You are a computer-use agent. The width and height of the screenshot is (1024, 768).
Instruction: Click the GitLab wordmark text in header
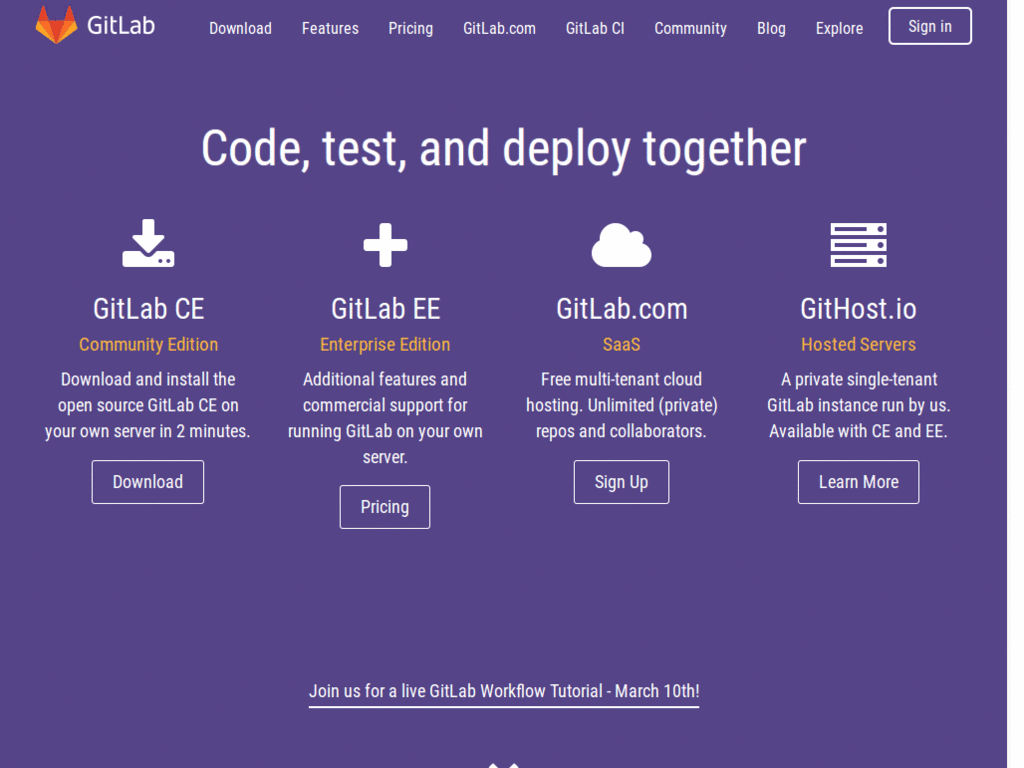(121, 25)
